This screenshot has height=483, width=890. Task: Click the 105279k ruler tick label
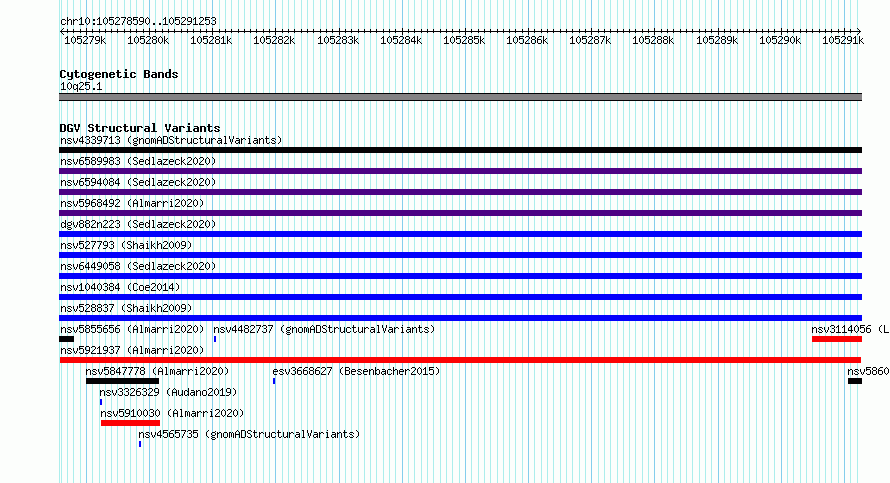(85, 40)
